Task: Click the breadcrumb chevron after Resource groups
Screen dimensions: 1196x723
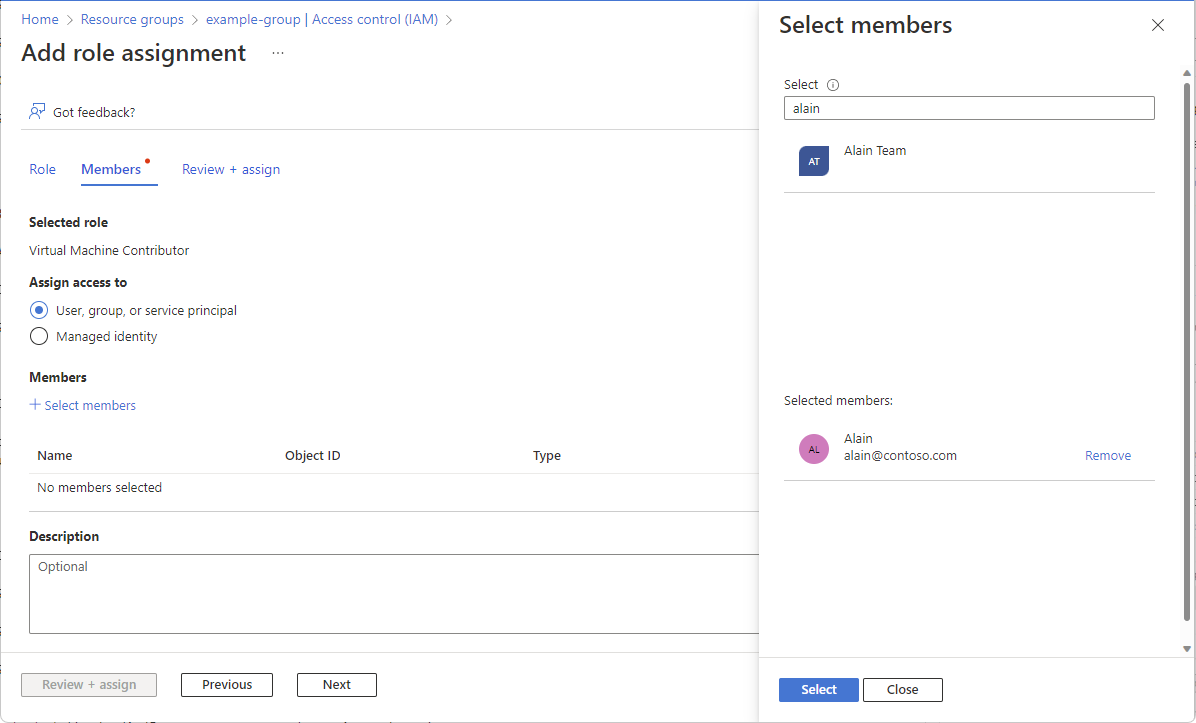Action: point(195,20)
